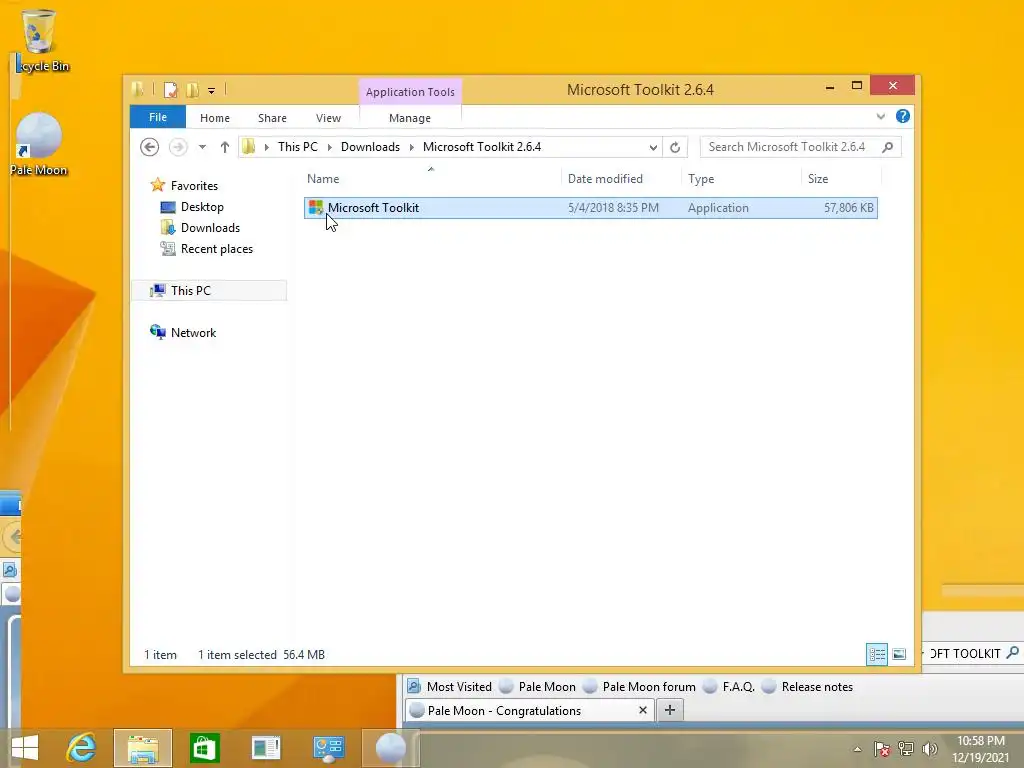The height and width of the screenshot is (768, 1024).
Task: Customize Quick Access Toolbar dropdown
Action: coord(212,91)
